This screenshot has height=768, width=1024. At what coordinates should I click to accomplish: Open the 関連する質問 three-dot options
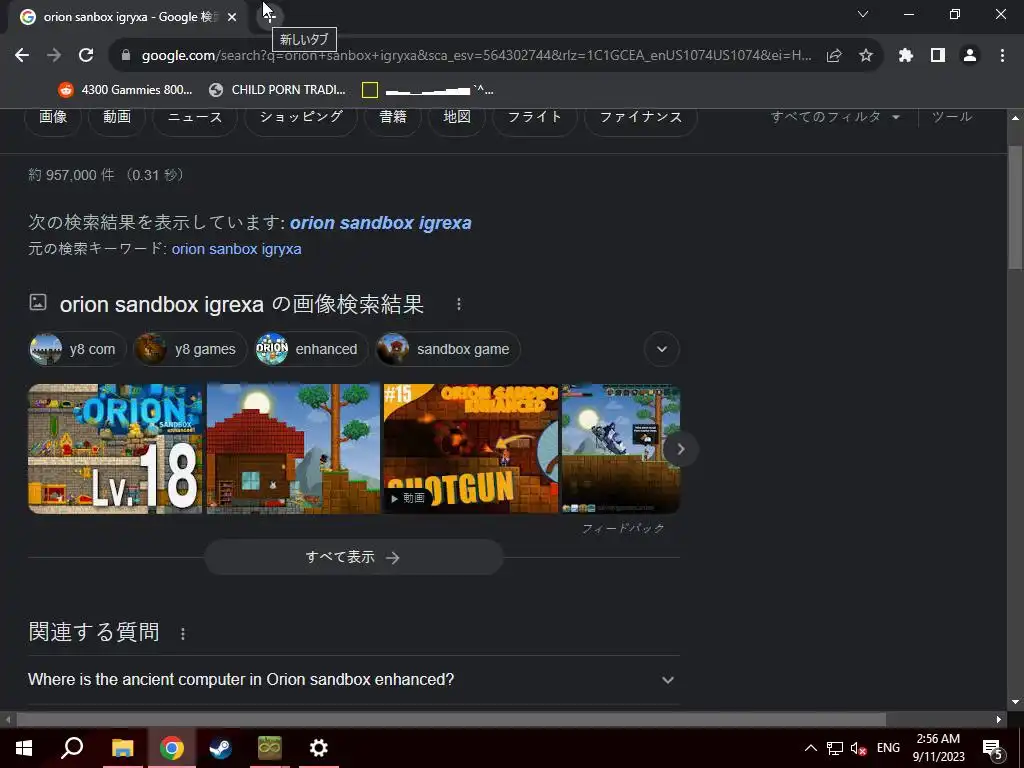[x=183, y=633]
